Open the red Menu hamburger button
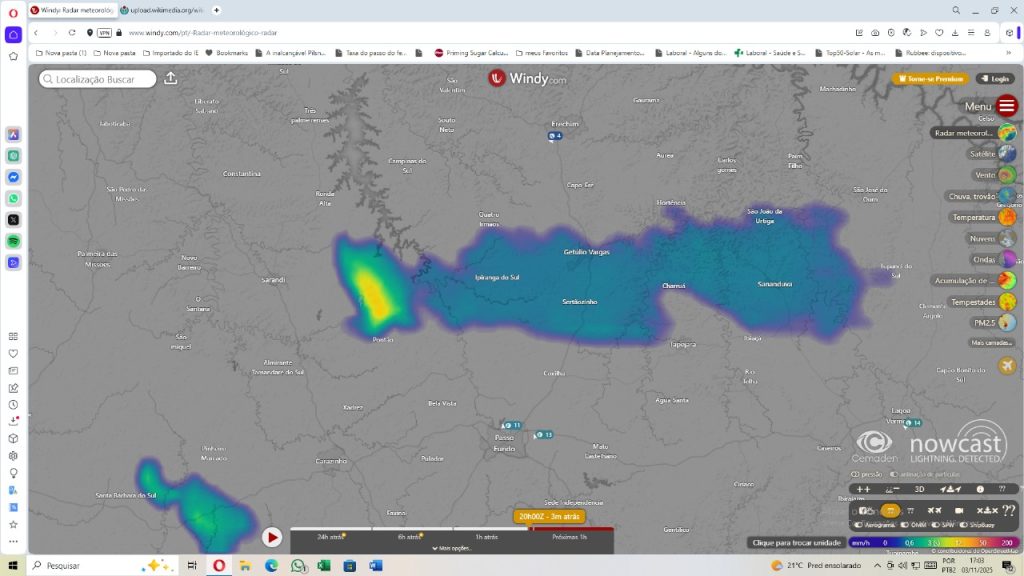This screenshot has width=1024, height=576. click(1007, 106)
